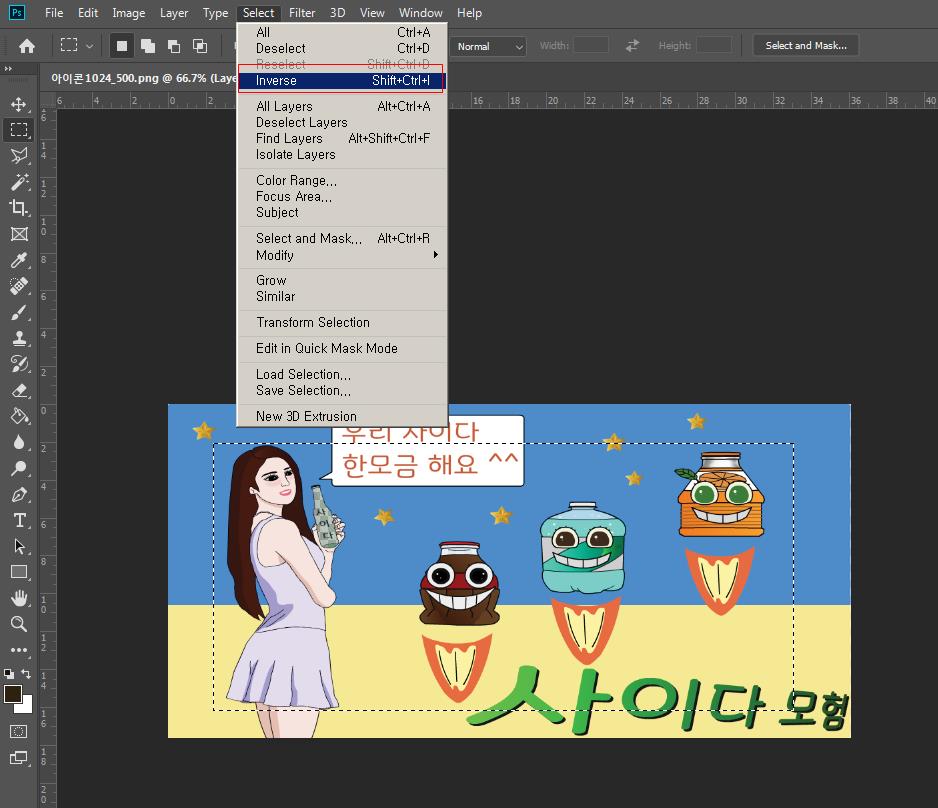The width and height of the screenshot is (938, 808).
Task: Choose Load Selection menu item
Action: point(342,374)
